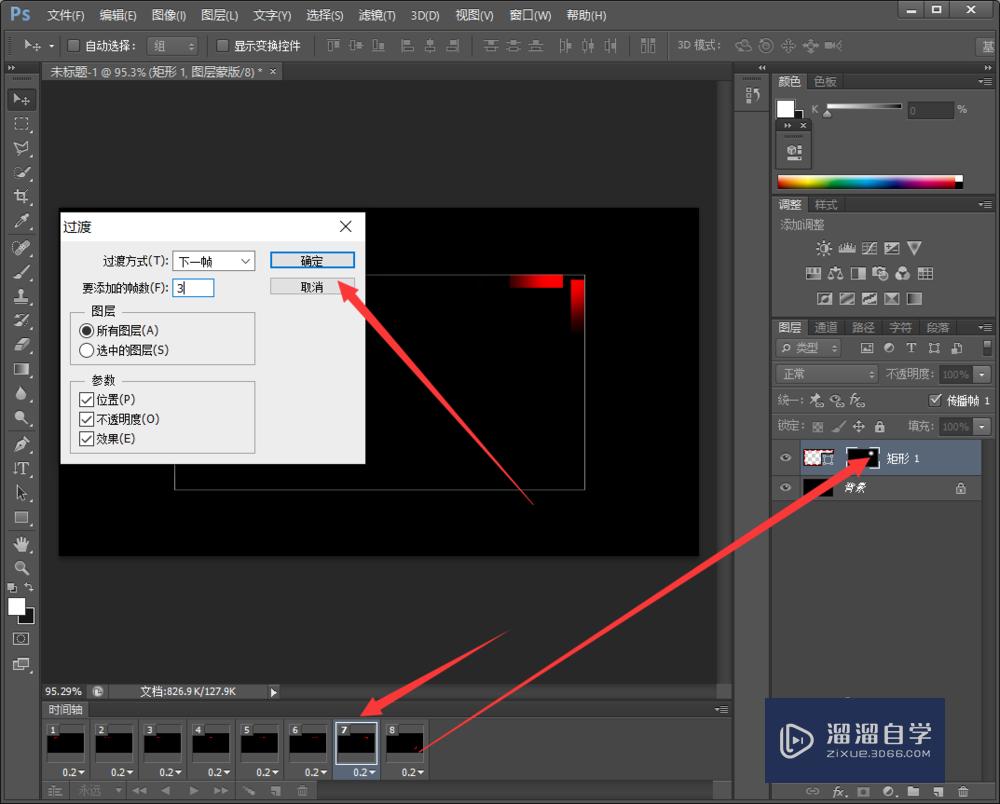This screenshot has height=804, width=1000.
Task: Open the Filter (滤镜) menu
Action: tap(376, 15)
